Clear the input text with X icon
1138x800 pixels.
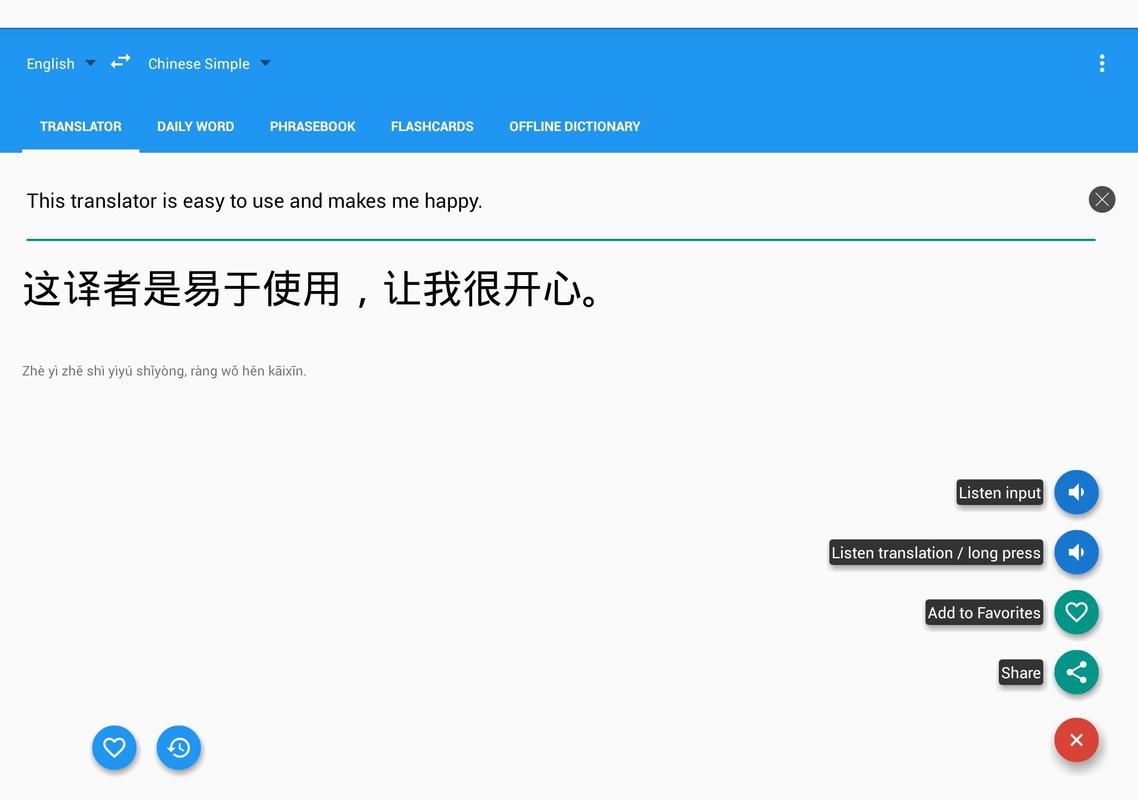pos(1102,200)
